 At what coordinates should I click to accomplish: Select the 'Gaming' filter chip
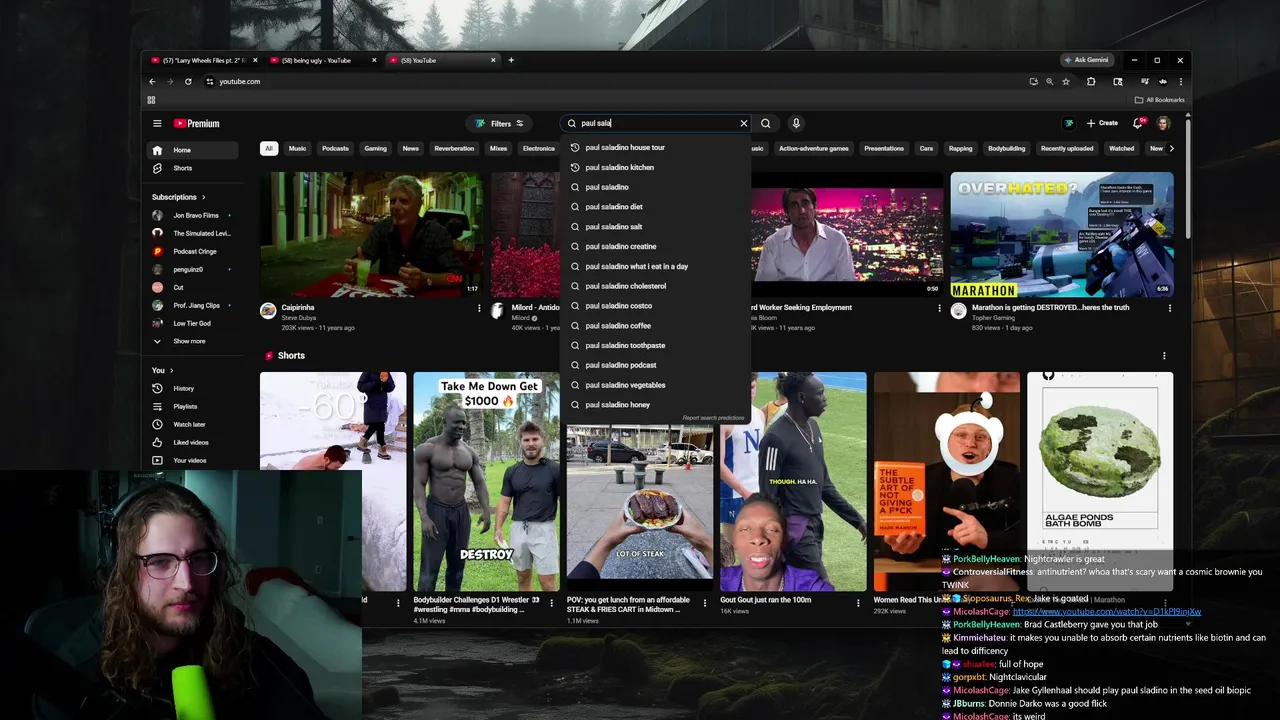[375, 148]
